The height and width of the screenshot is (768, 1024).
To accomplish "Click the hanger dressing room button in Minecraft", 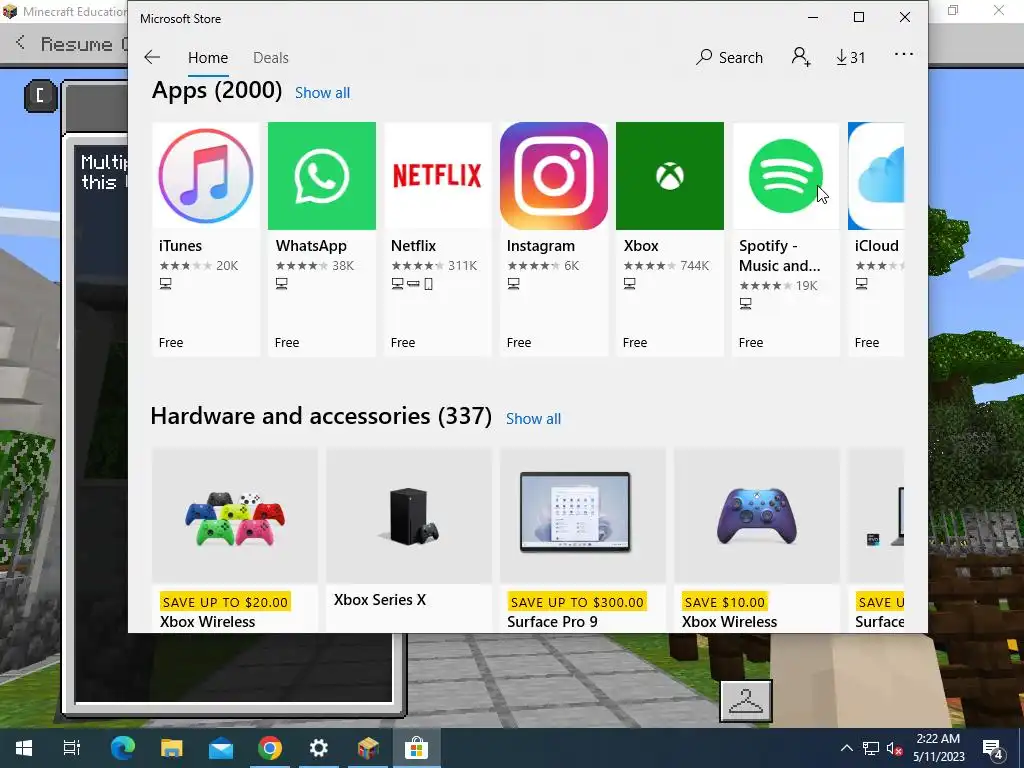I will point(746,701).
